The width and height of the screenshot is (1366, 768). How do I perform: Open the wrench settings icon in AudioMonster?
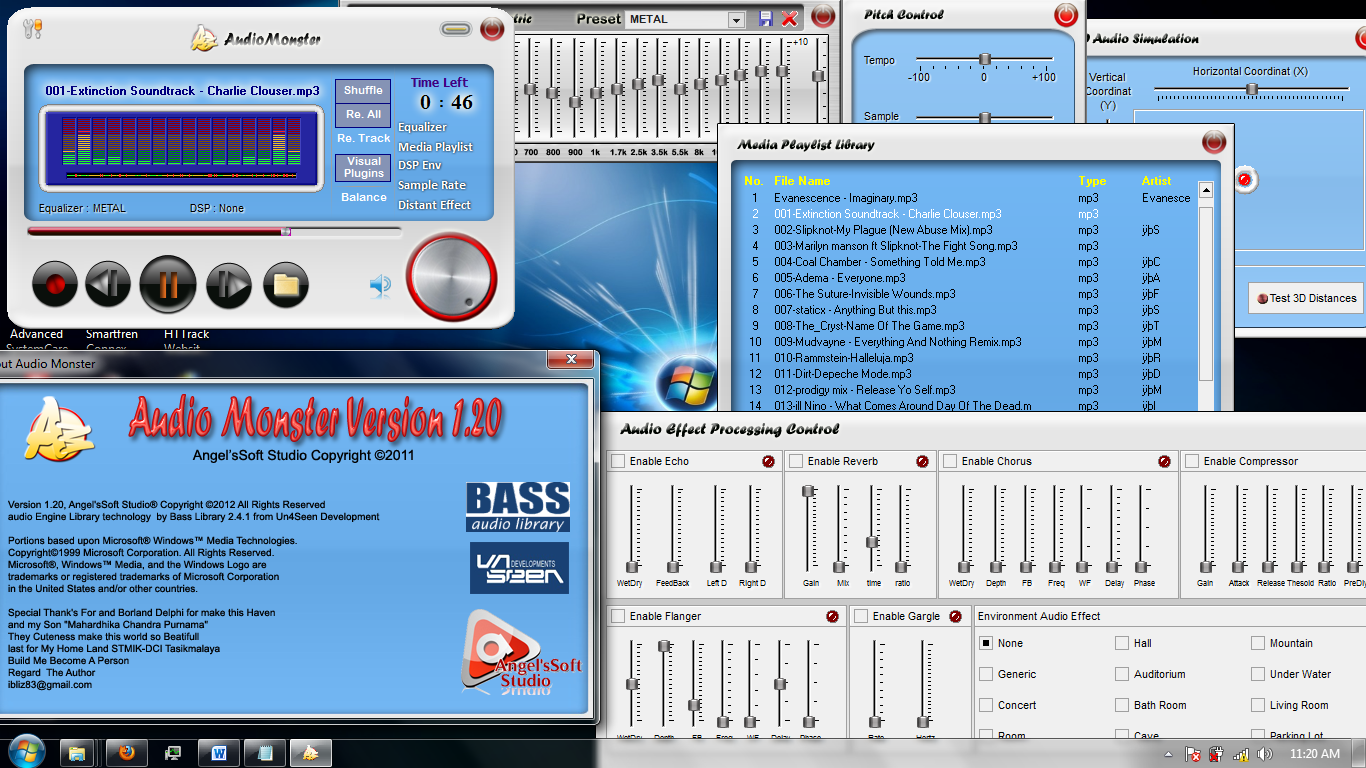pyautogui.click(x=32, y=29)
